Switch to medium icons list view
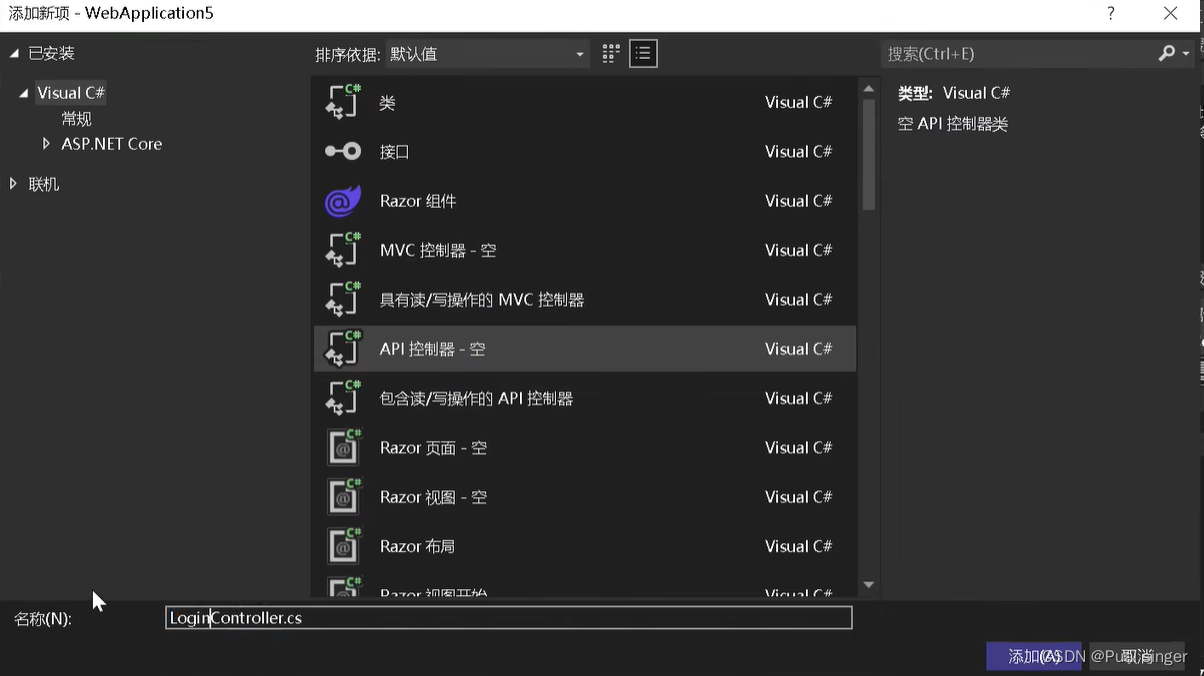The image size is (1204, 676). pos(643,54)
